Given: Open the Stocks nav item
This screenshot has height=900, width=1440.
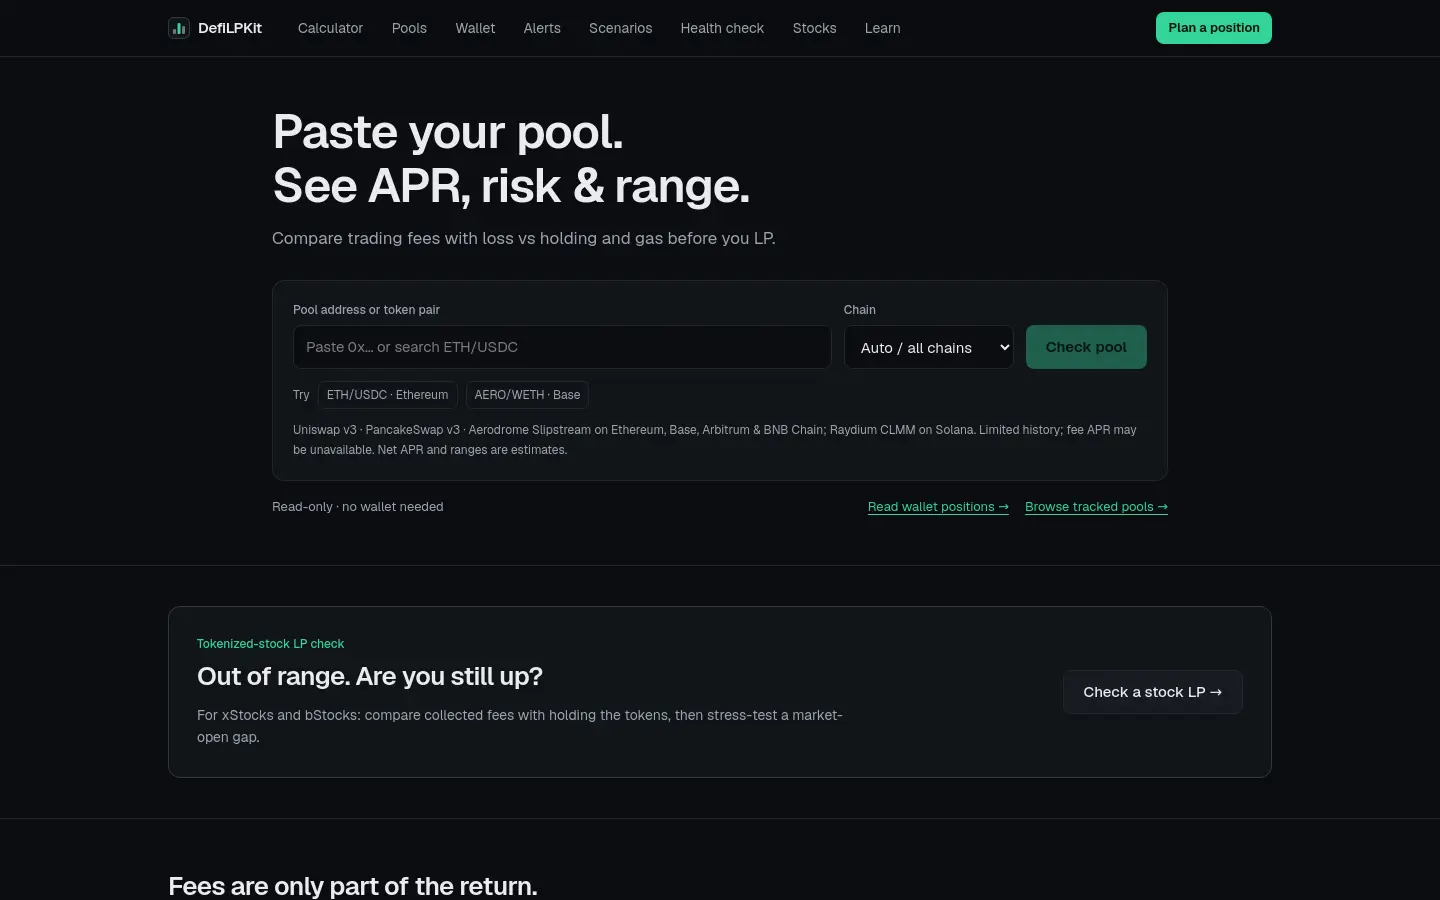Looking at the screenshot, I should (814, 28).
